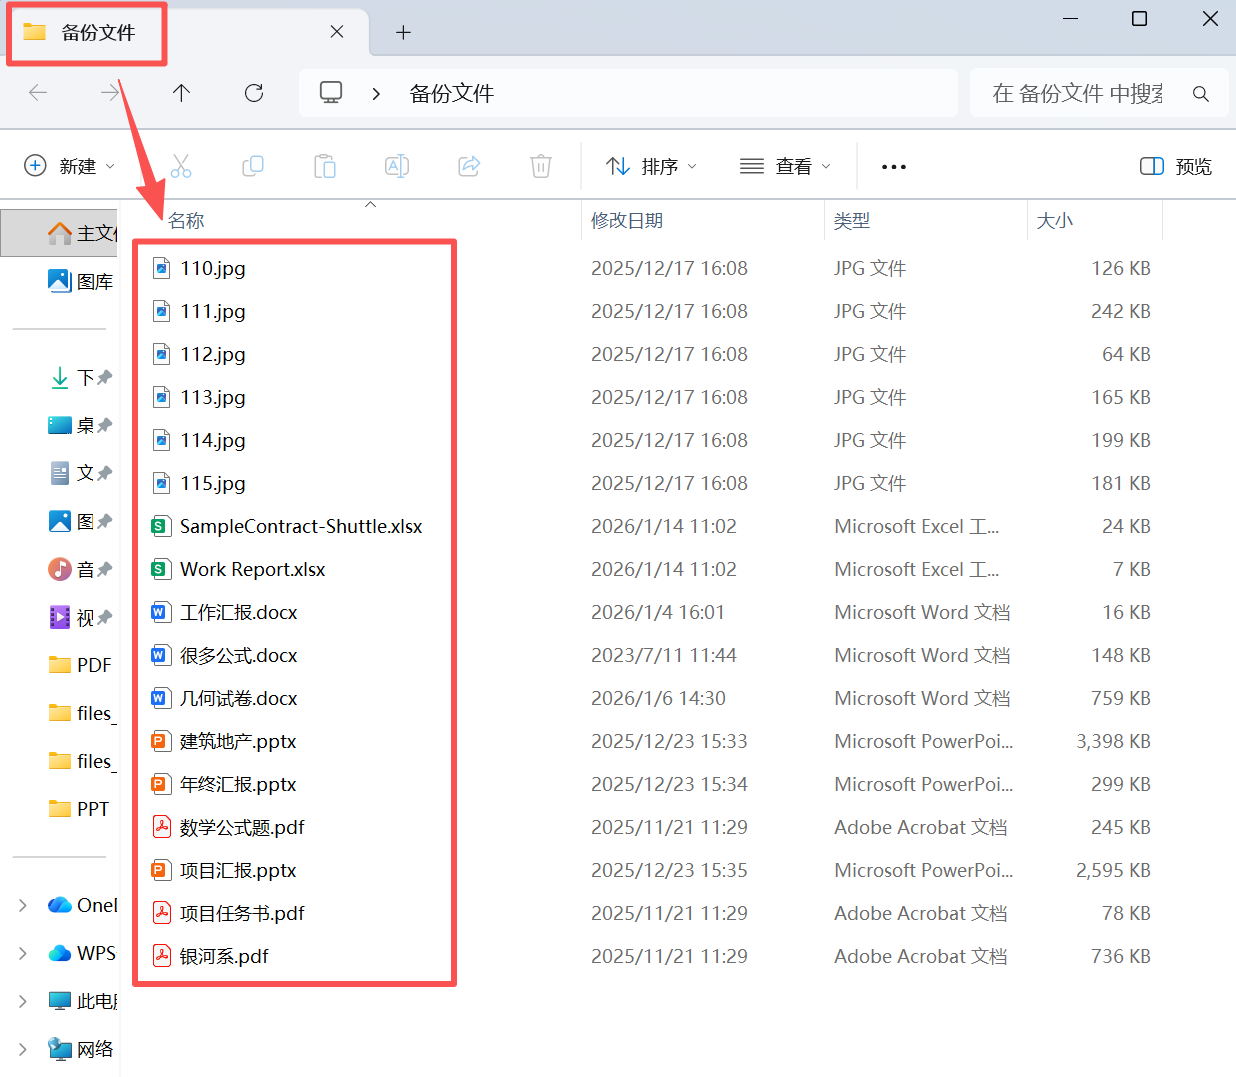Click the See more ellipsis button
This screenshot has height=1077, width=1236.
point(893,166)
